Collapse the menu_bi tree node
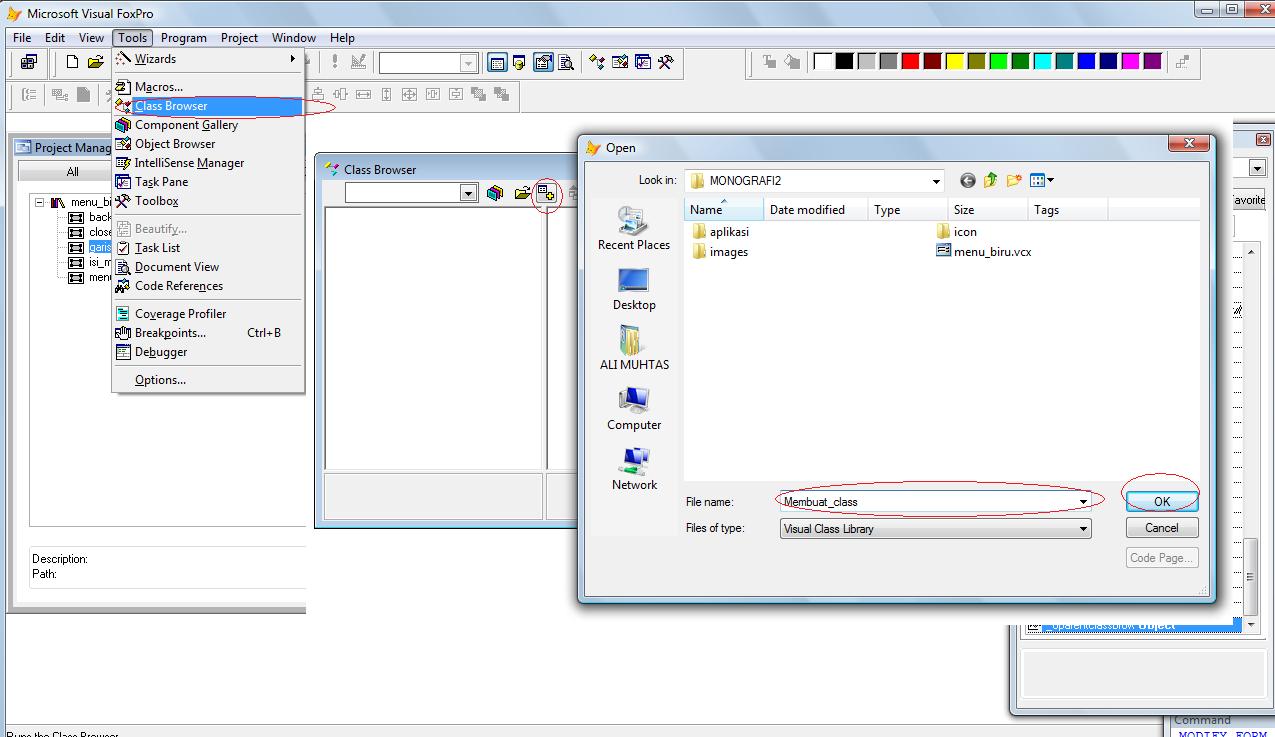The image size is (1275, 737). click(39, 202)
